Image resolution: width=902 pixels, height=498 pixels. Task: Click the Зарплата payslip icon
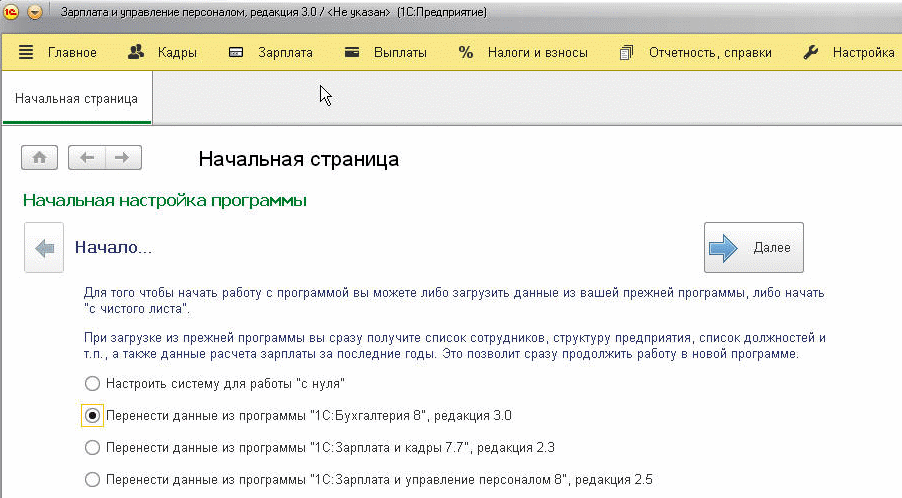point(236,52)
